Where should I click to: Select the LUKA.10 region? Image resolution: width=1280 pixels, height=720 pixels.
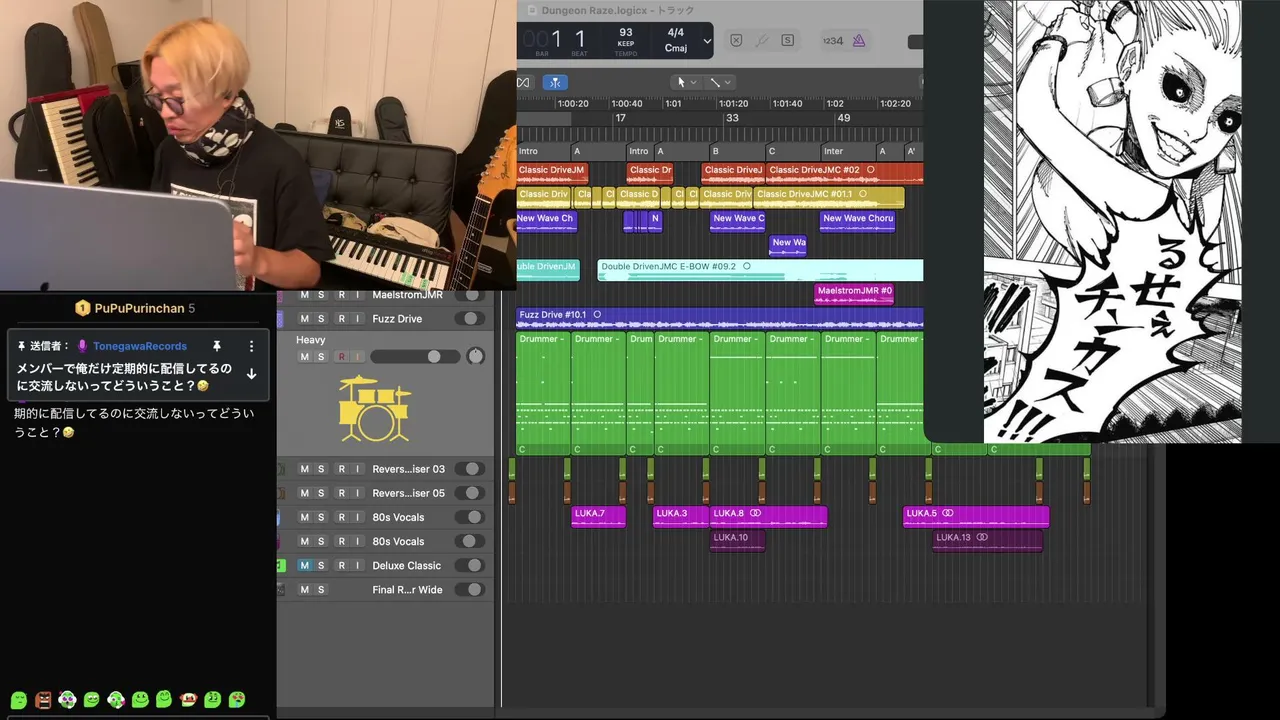coord(737,541)
